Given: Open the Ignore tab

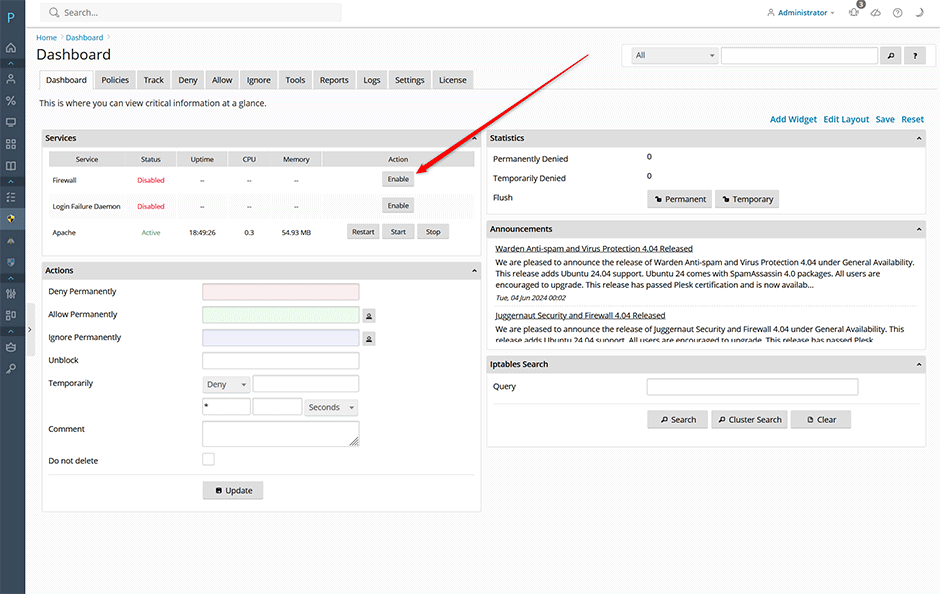Looking at the screenshot, I should [x=258, y=80].
